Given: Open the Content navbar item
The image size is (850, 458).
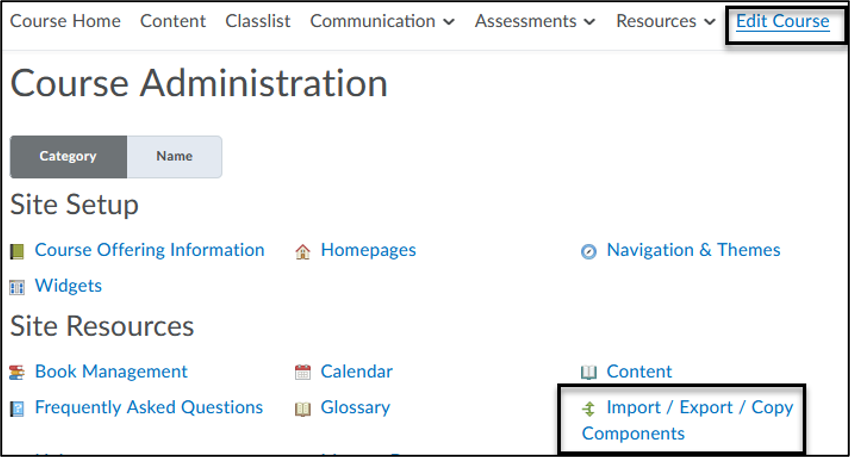Looking at the screenshot, I should click(x=173, y=21).
